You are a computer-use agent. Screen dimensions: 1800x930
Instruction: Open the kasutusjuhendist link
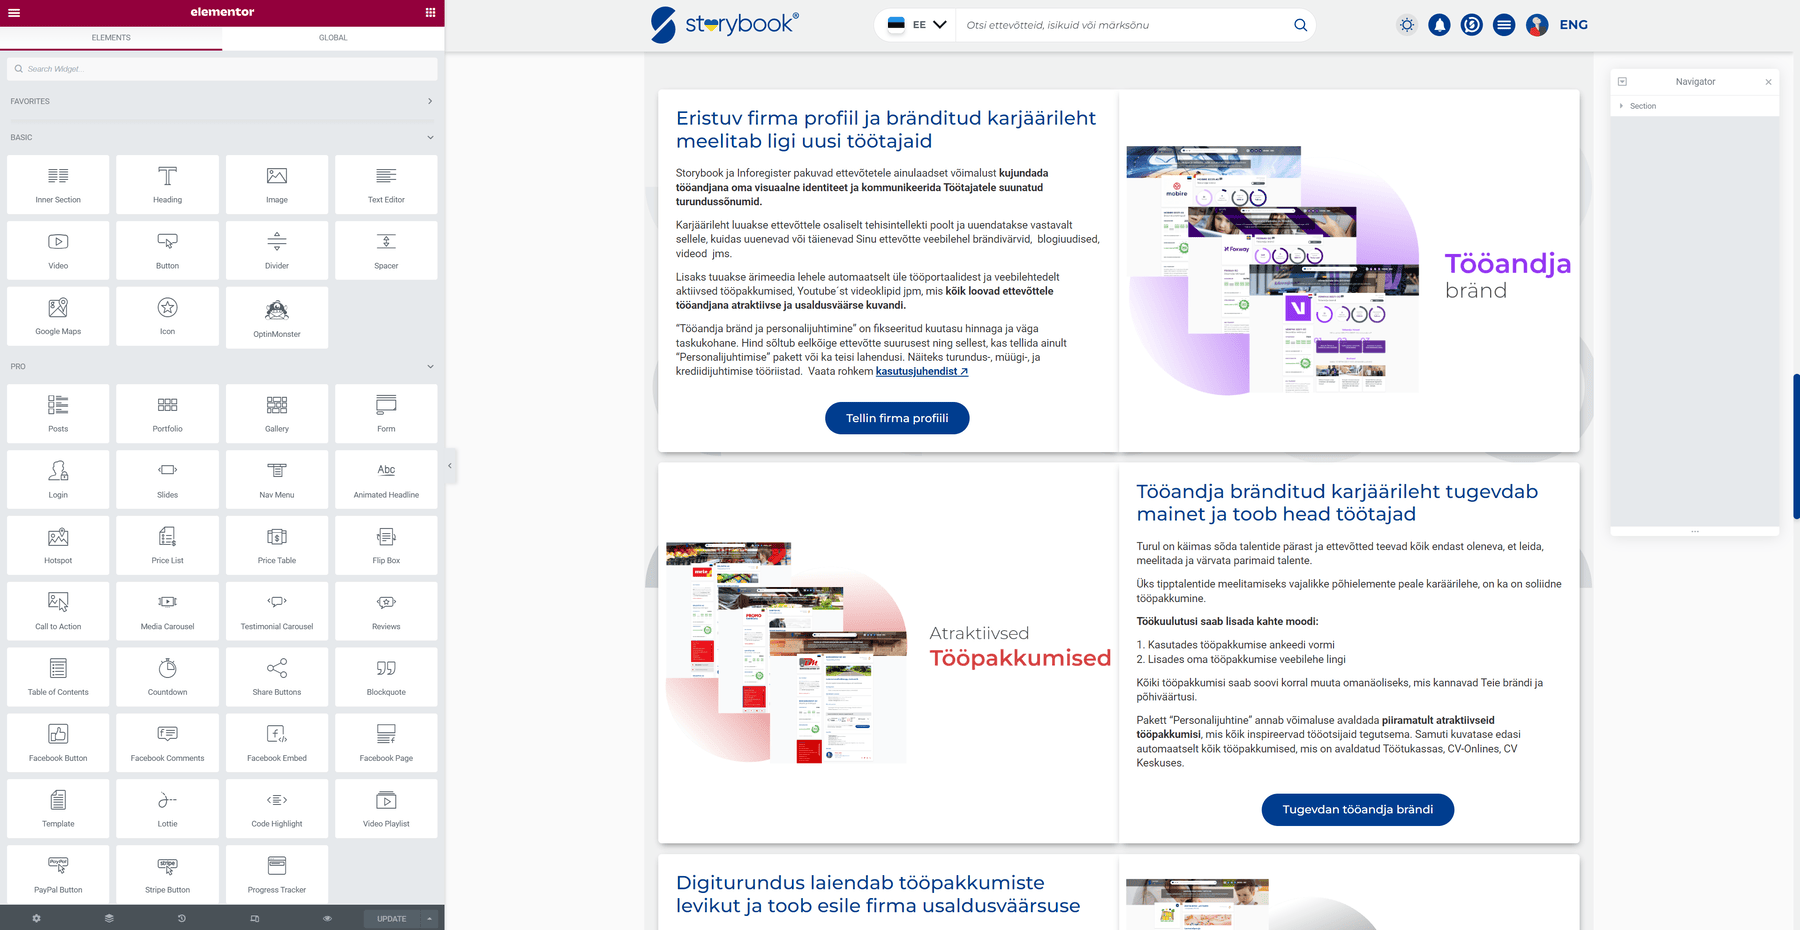pos(921,371)
